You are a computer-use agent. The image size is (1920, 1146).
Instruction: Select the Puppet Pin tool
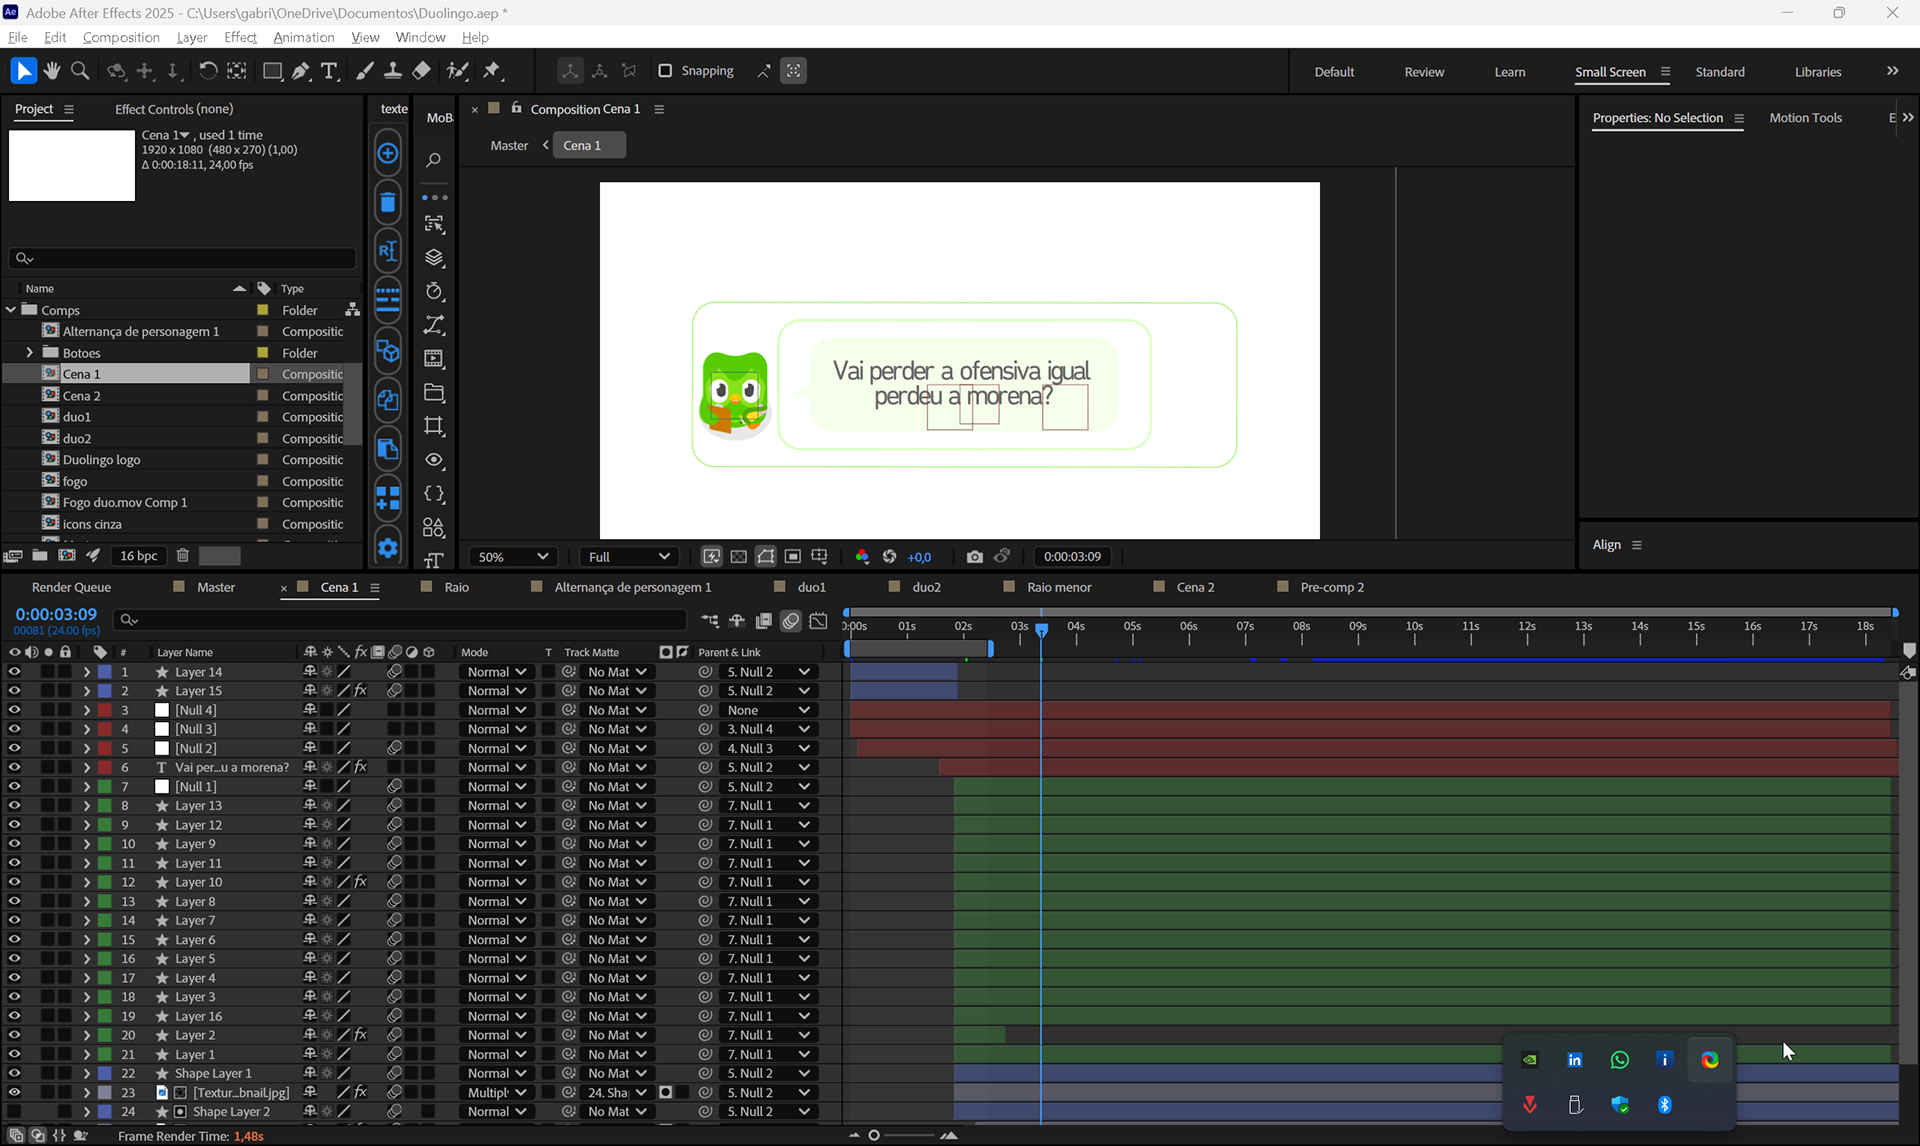pos(491,71)
